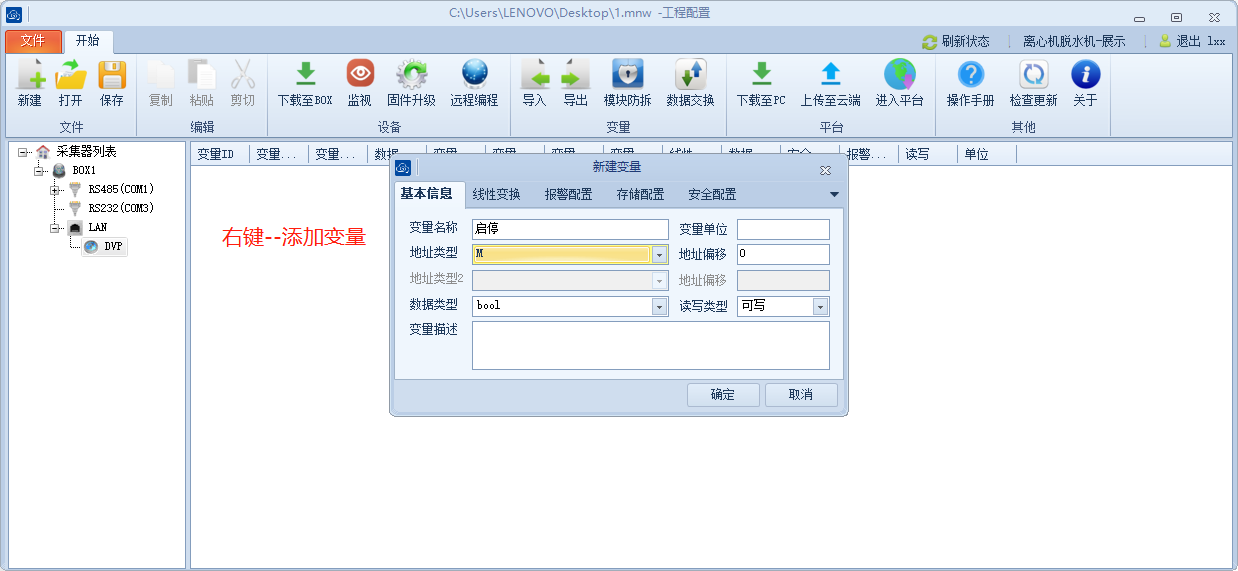Click 离心机脱水机-展示 project label
Viewport: 1238px width, 571px height.
tap(1074, 42)
